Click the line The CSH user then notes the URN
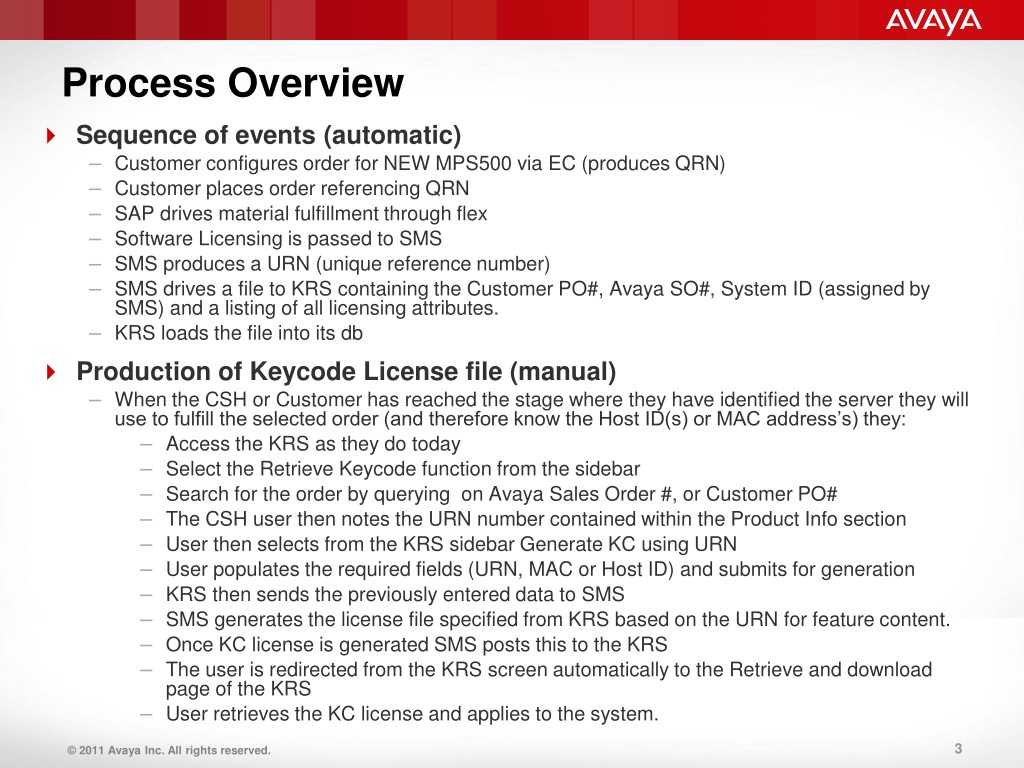This screenshot has height=768, width=1024. (536, 519)
